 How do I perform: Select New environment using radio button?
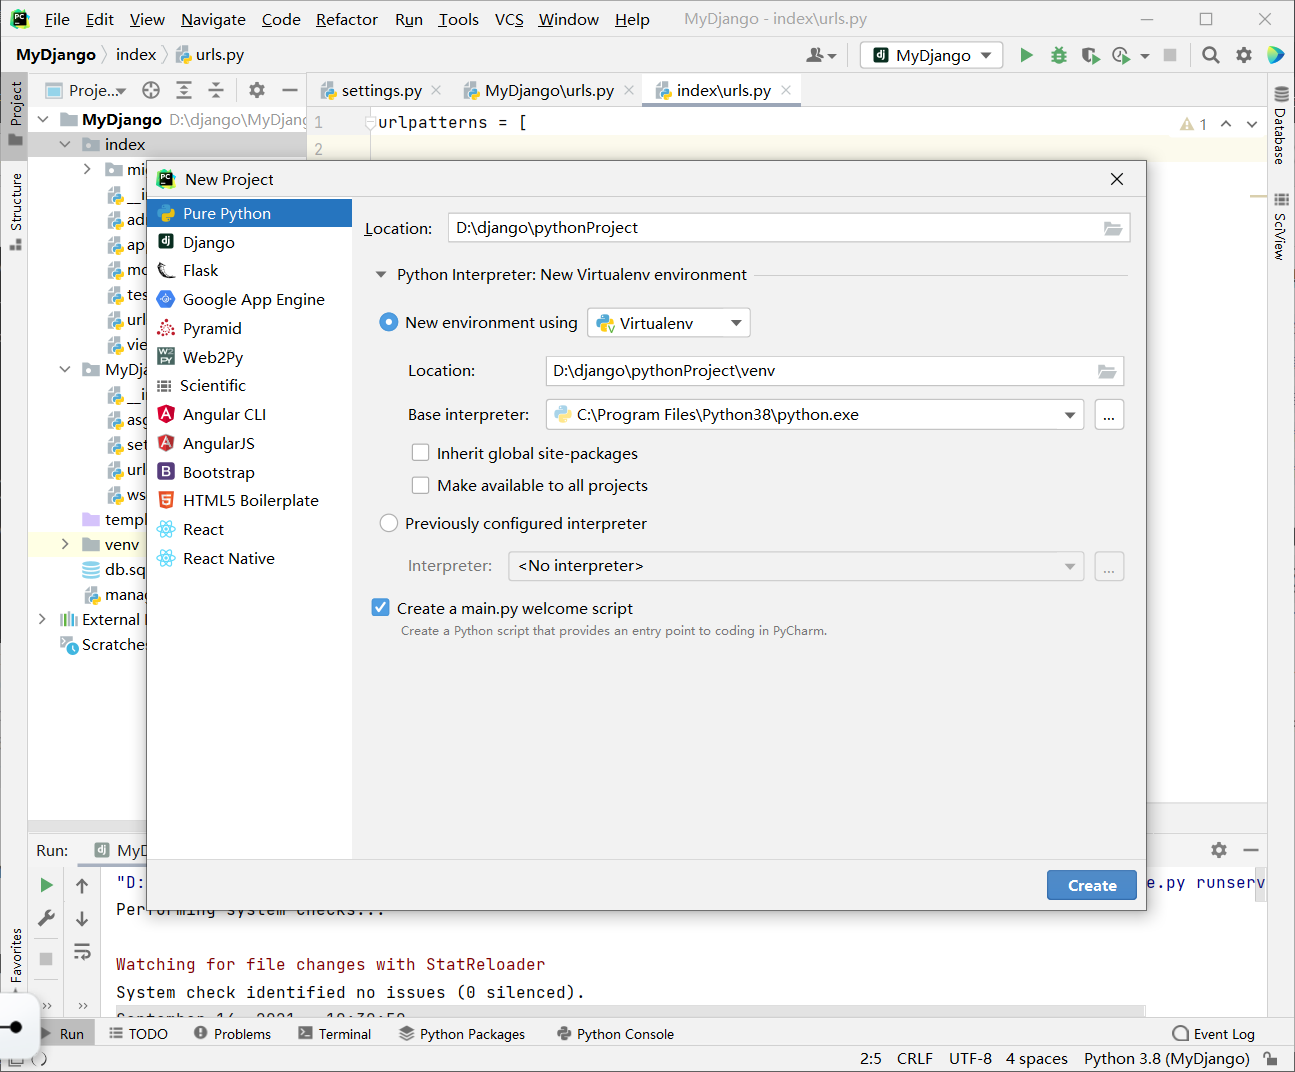pos(389,322)
